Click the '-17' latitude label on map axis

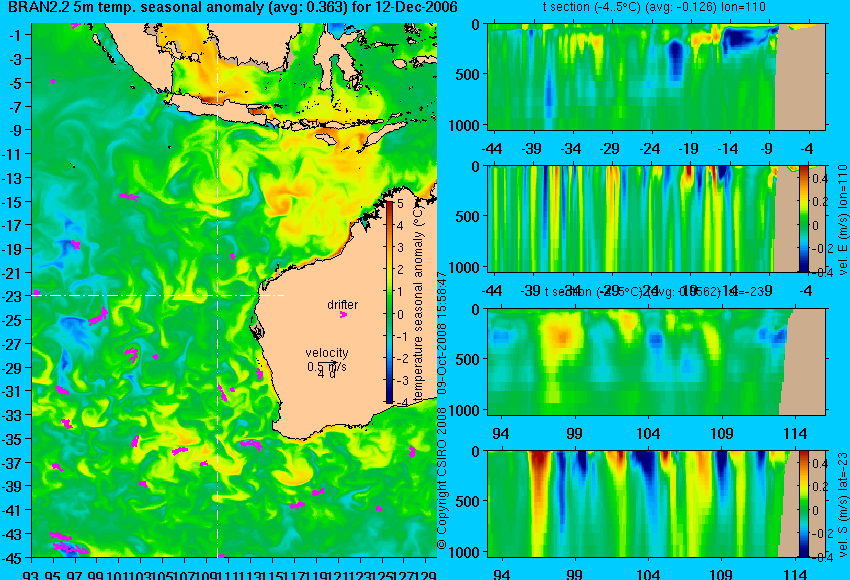(14, 225)
